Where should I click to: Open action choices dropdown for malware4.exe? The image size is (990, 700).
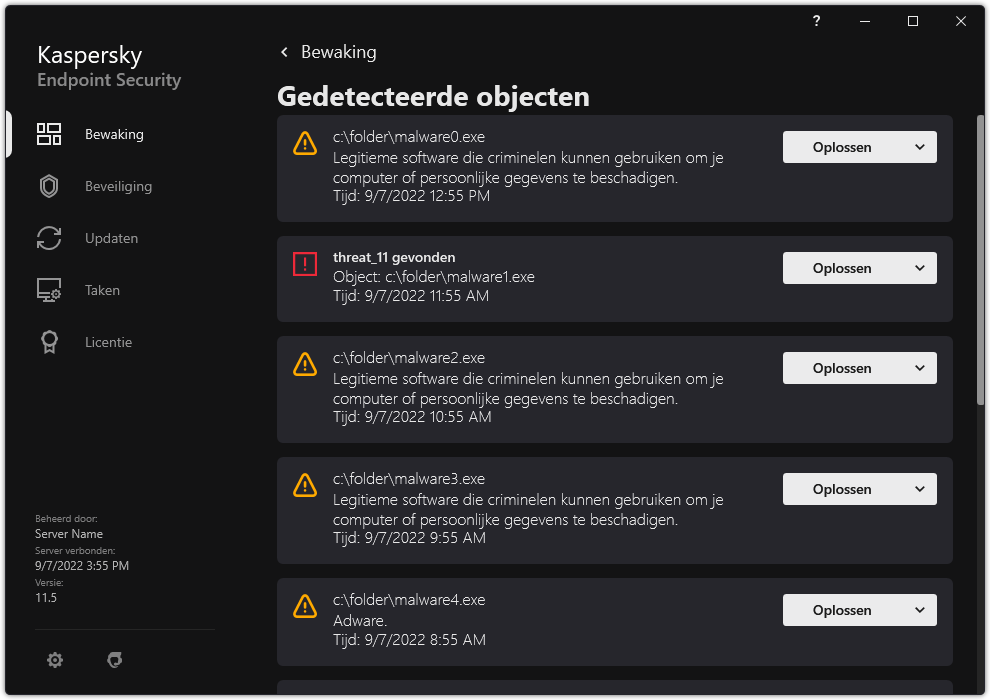click(x=922, y=610)
